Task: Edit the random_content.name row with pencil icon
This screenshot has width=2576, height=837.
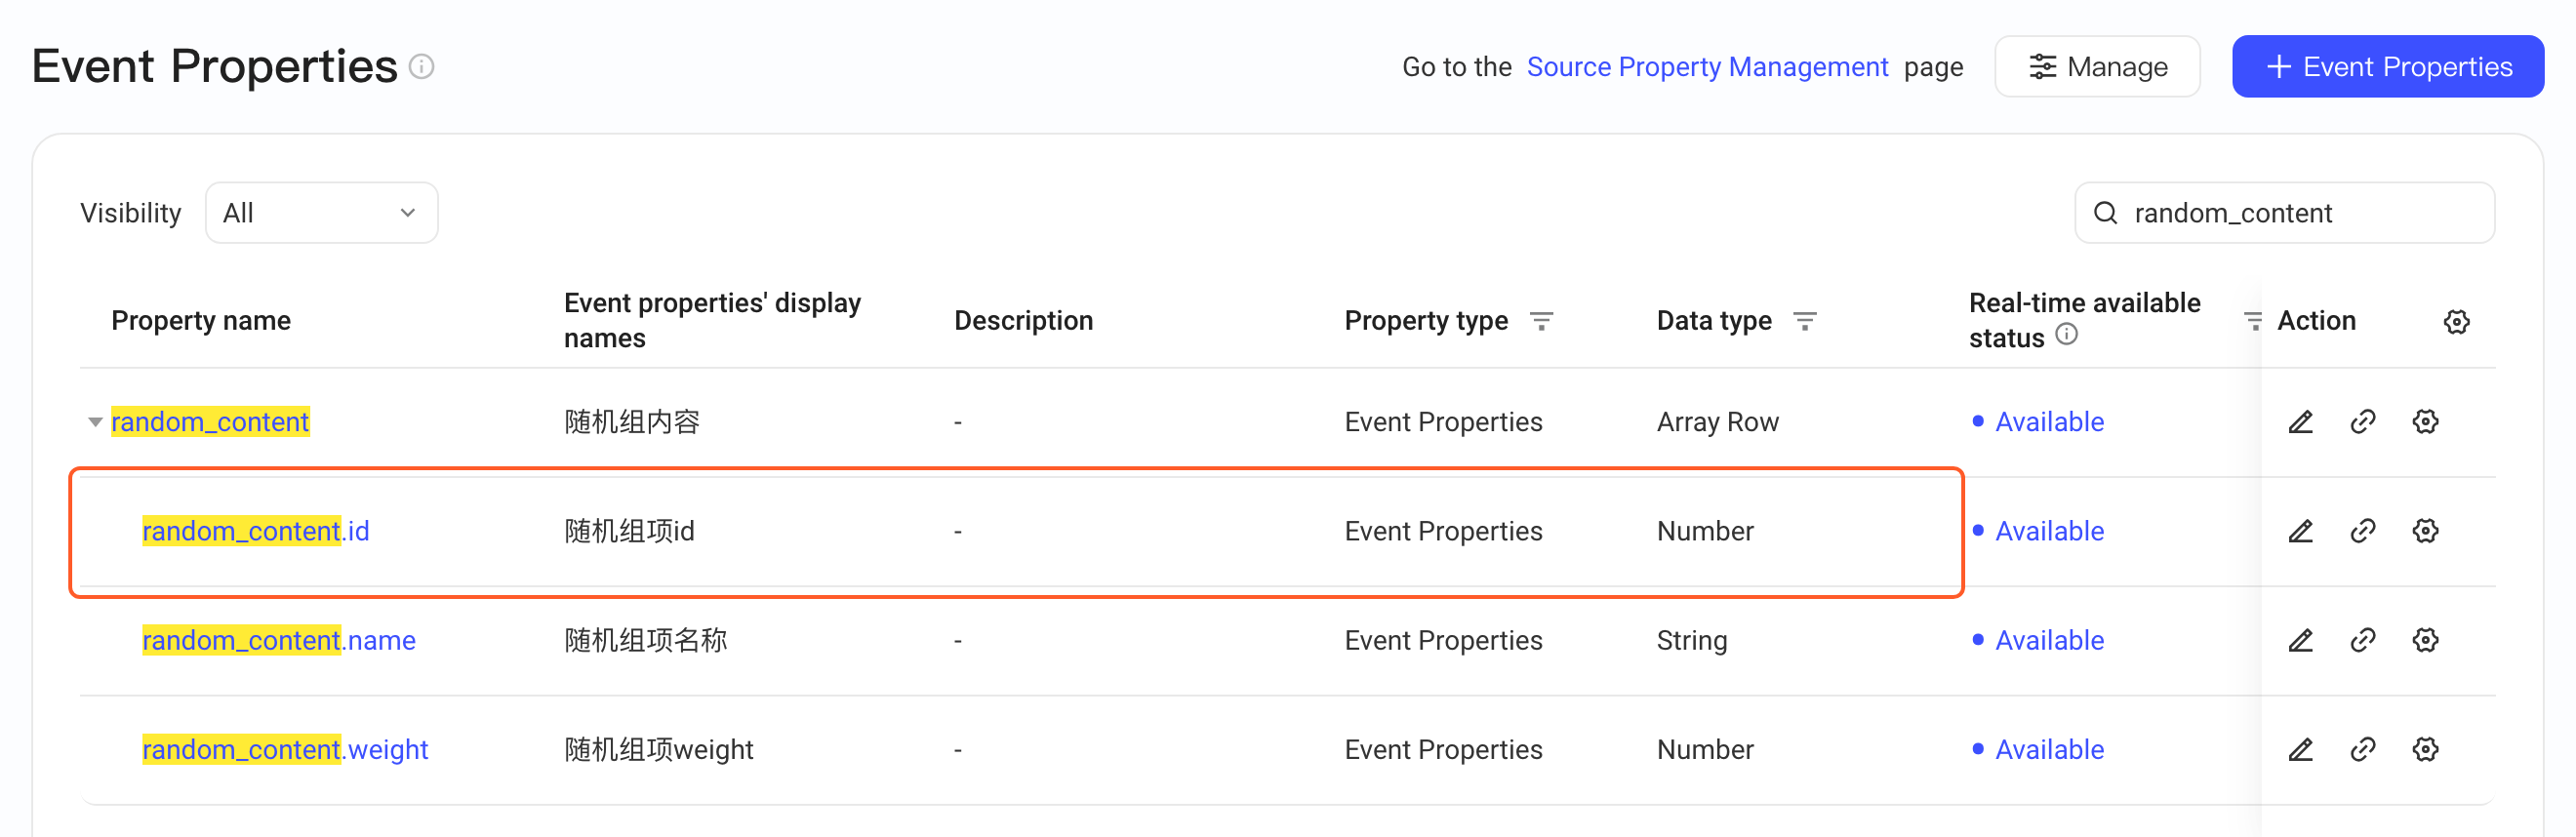Action: pyautogui.click(x=2300, y=640)
